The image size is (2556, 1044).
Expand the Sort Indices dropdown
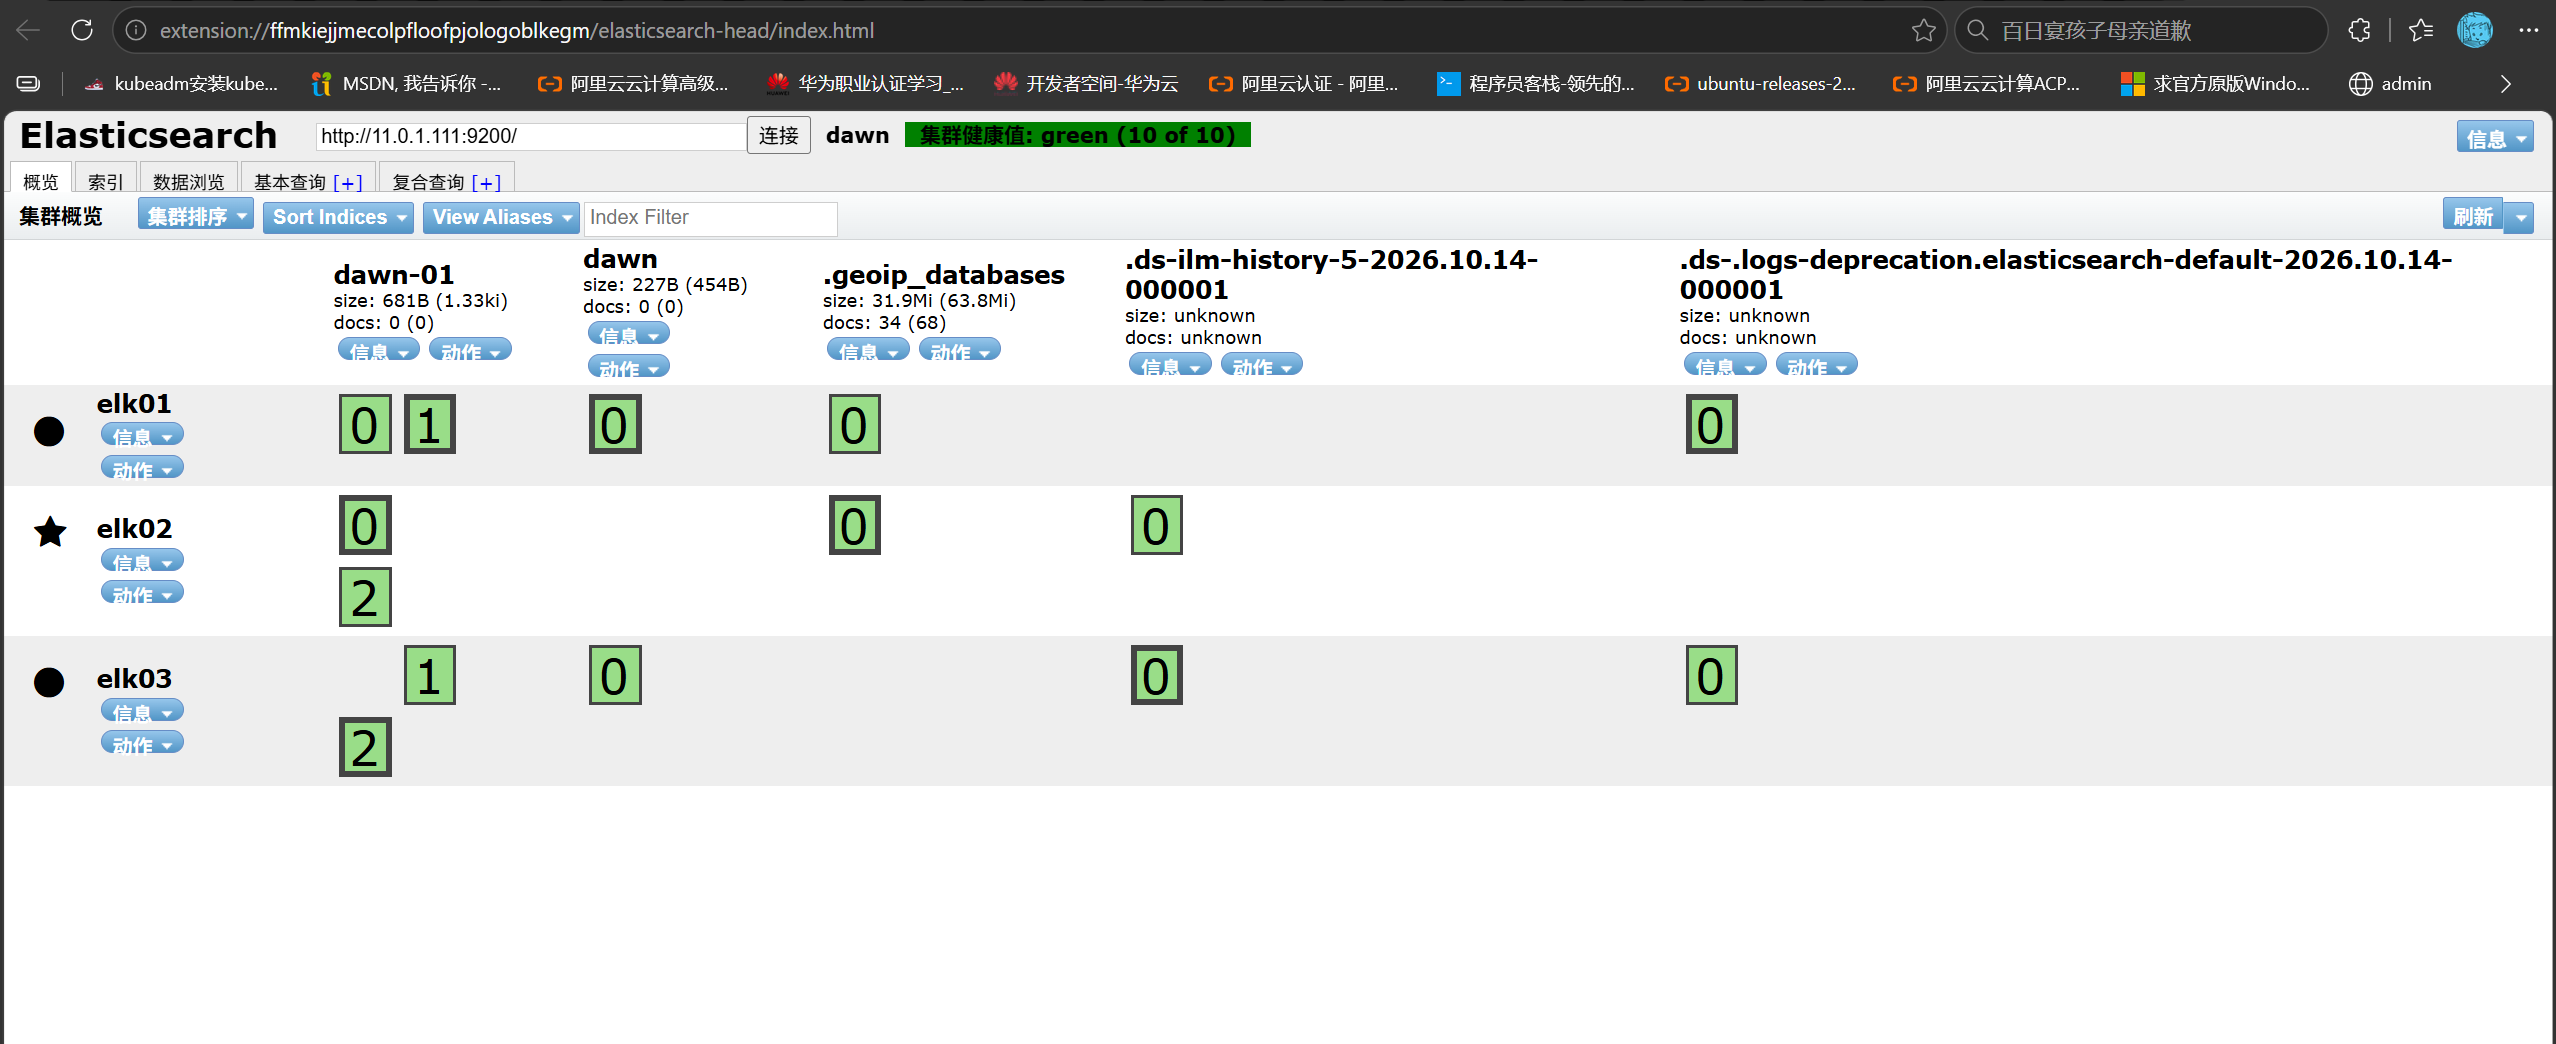(338, 217)
